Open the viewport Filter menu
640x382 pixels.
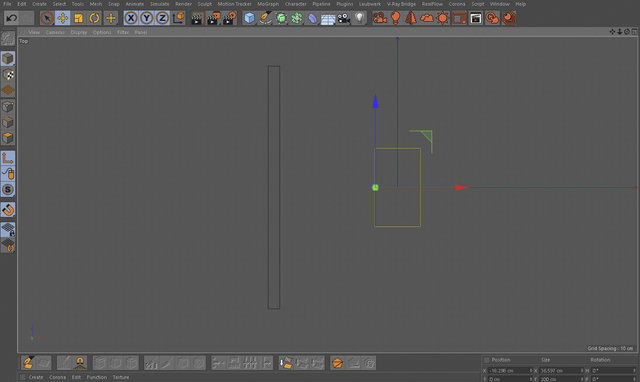point(123,32)
